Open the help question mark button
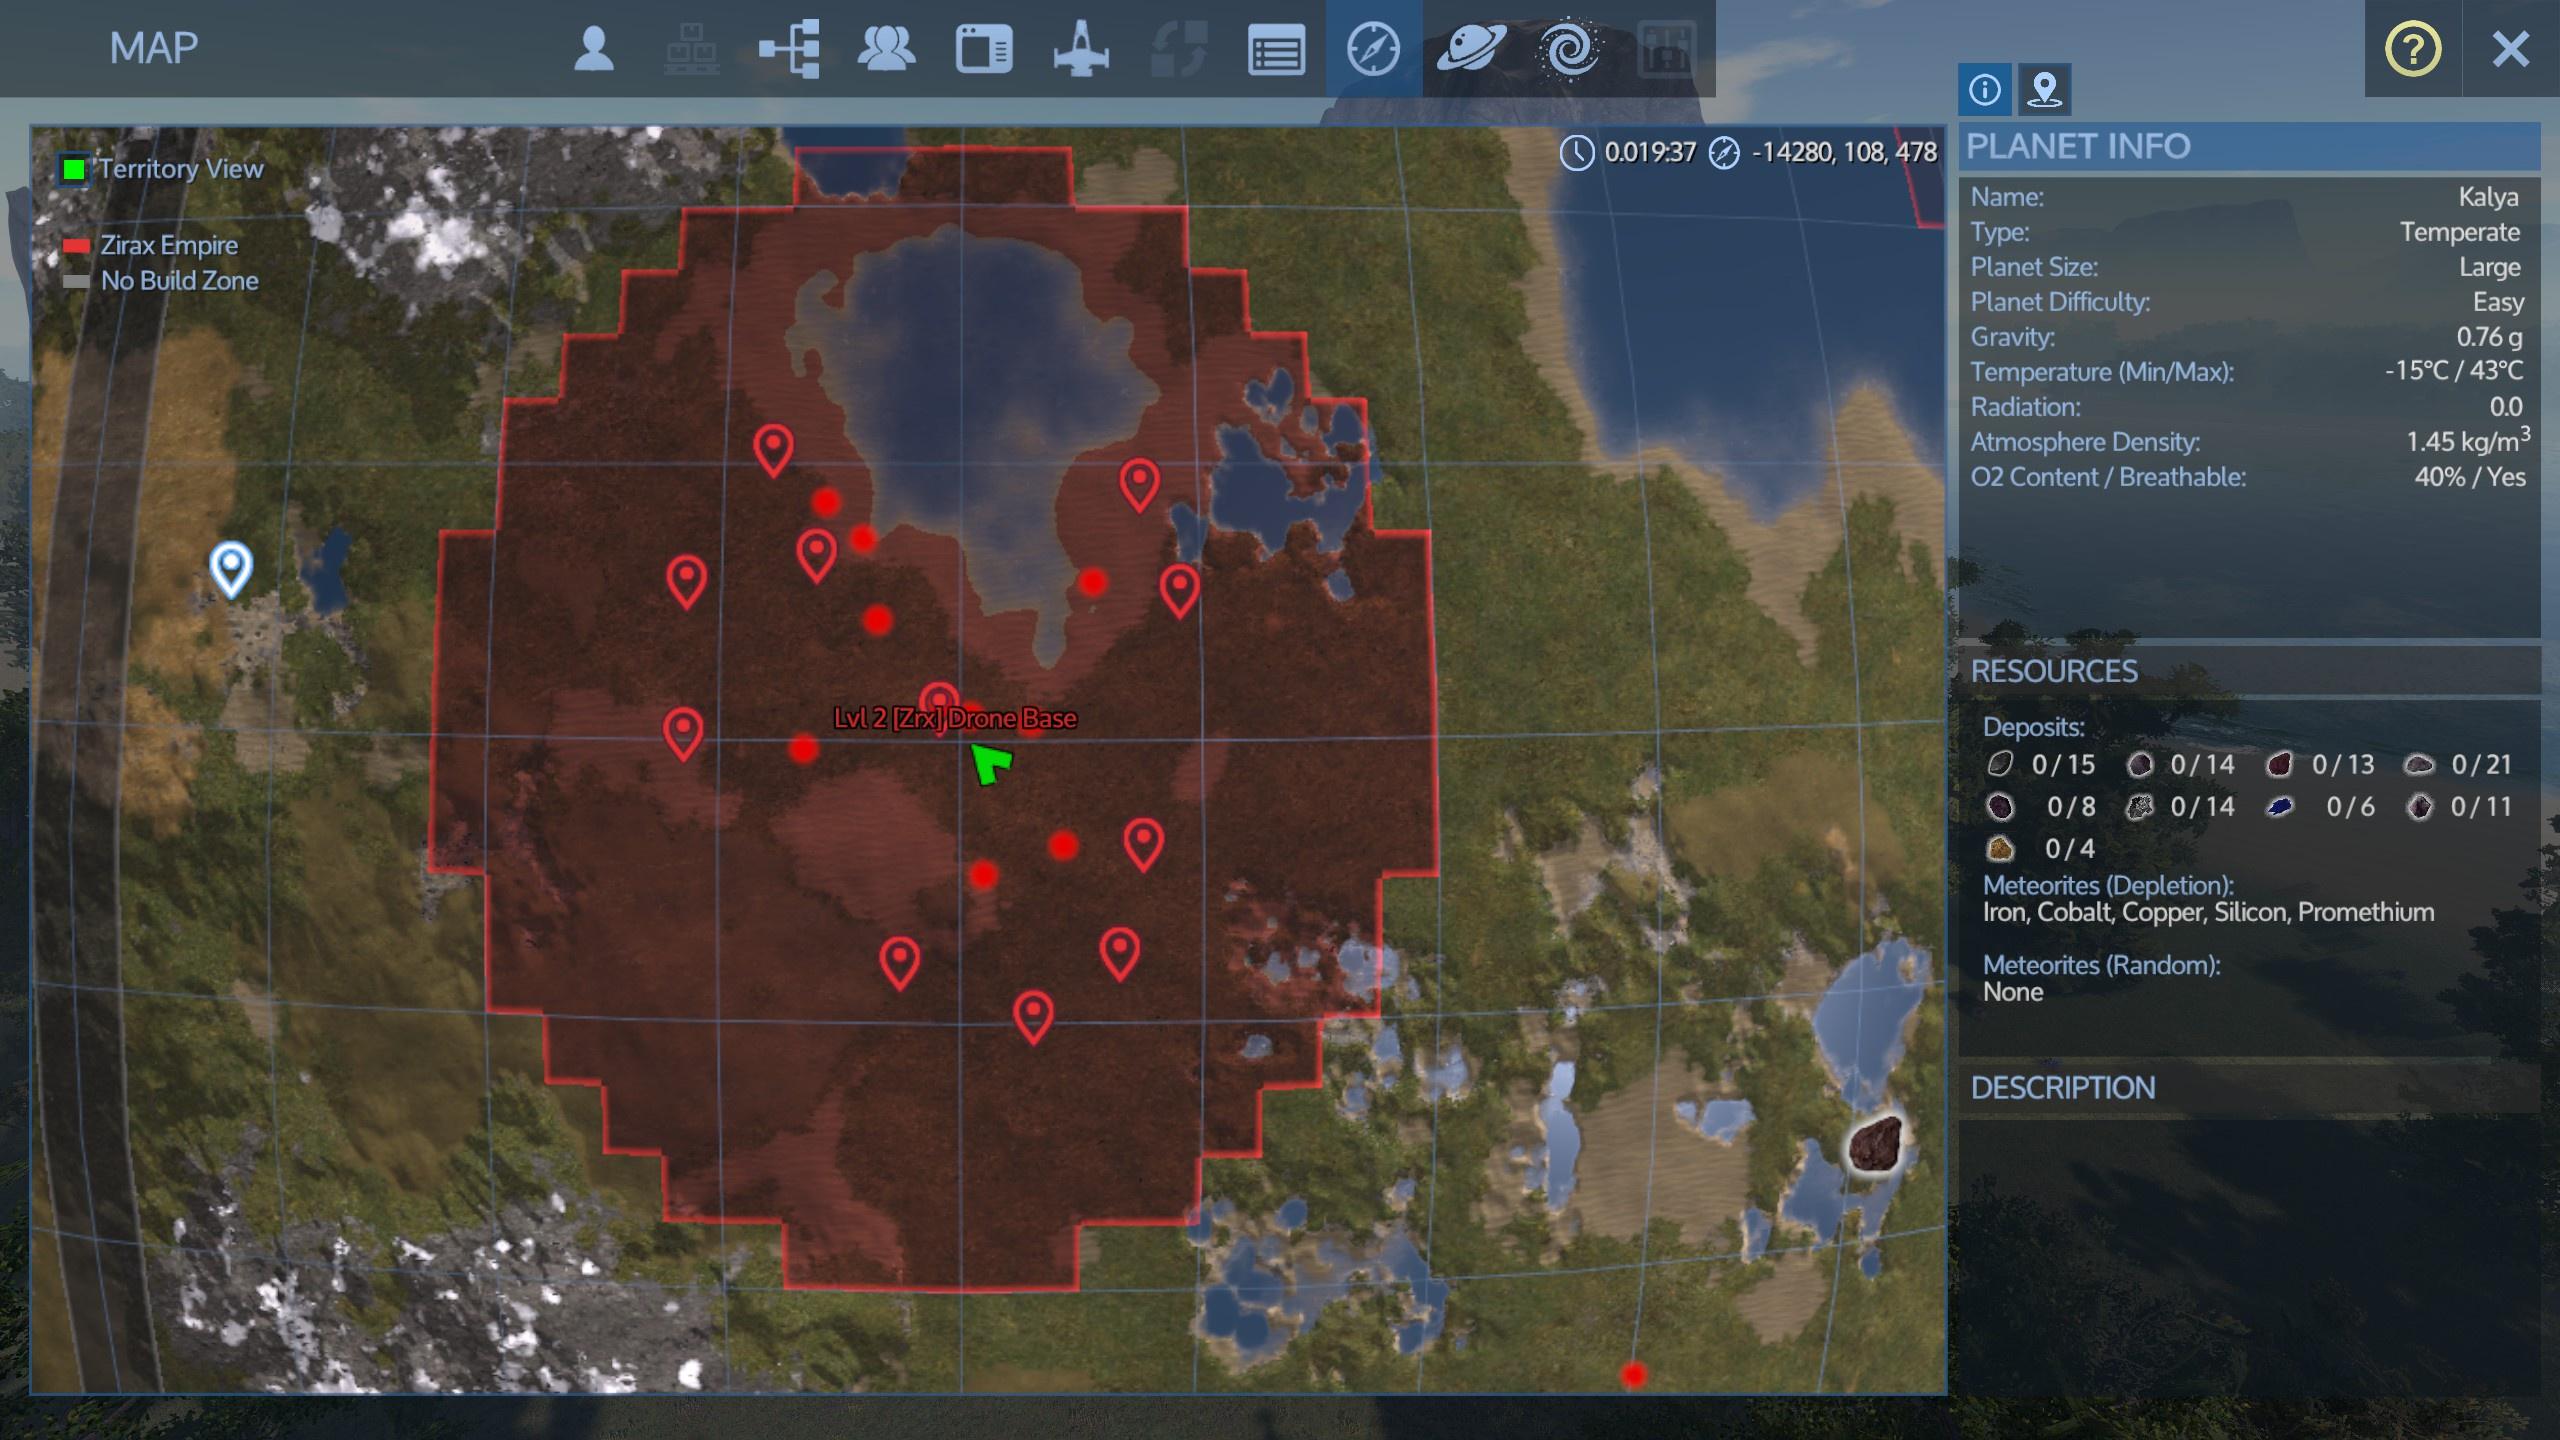 pos(2413,49)
